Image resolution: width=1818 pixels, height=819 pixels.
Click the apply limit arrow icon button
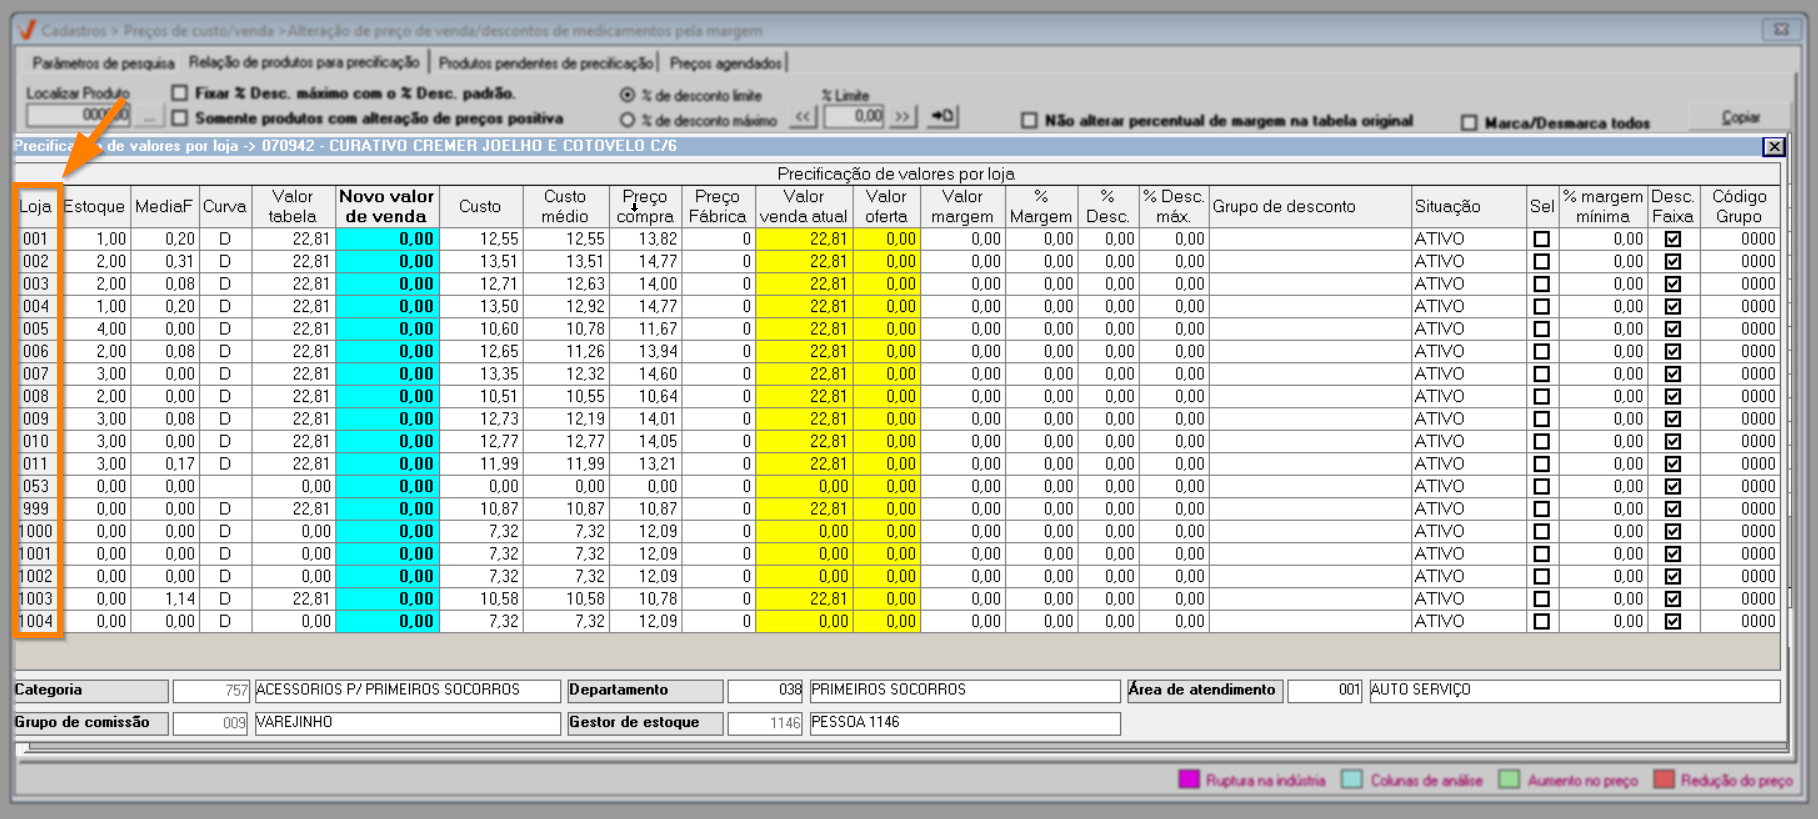click(942, 117)
